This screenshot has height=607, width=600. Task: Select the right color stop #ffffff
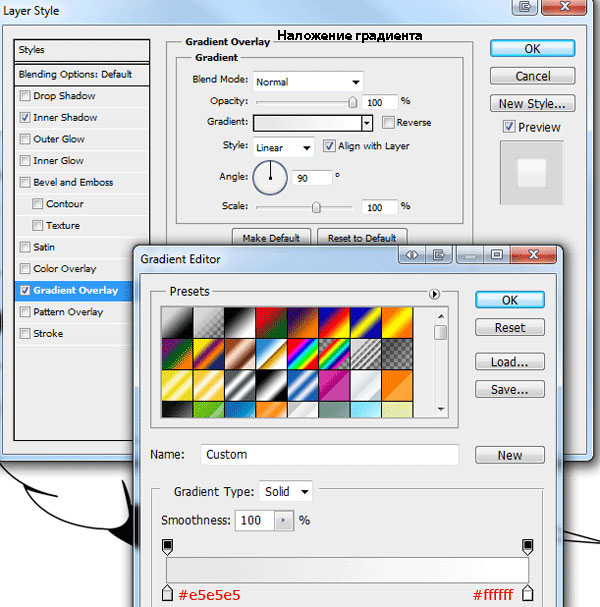pos(527,594)
